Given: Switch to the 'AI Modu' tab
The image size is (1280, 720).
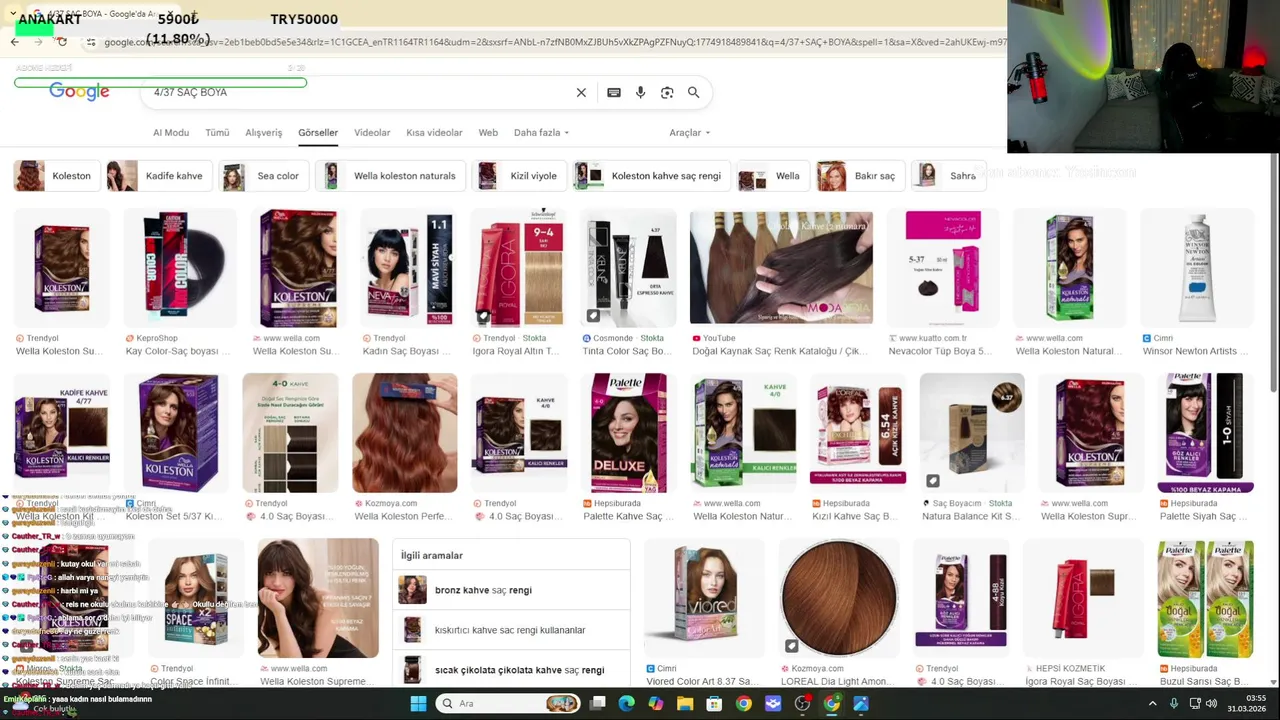Looking at the screenshot, I should 171,132.
